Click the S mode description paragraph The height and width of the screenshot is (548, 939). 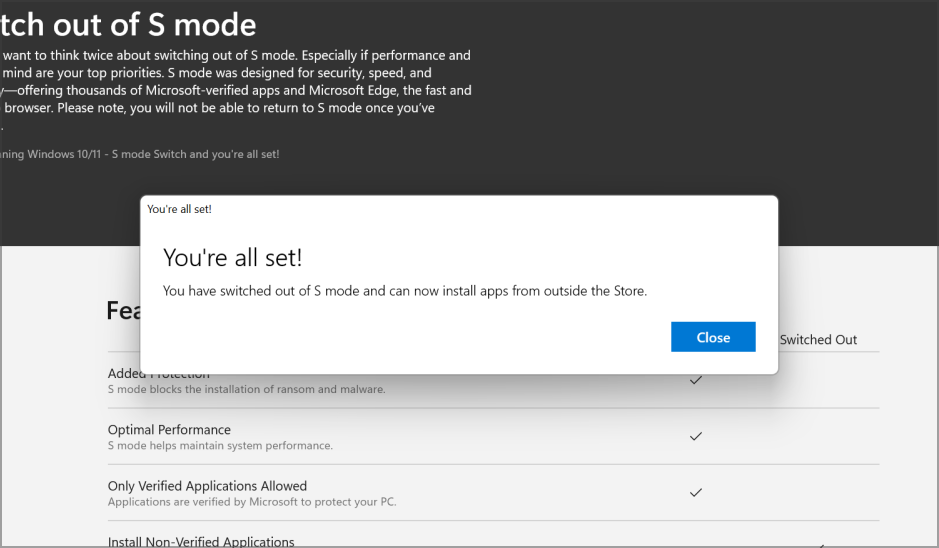(236, 90)
